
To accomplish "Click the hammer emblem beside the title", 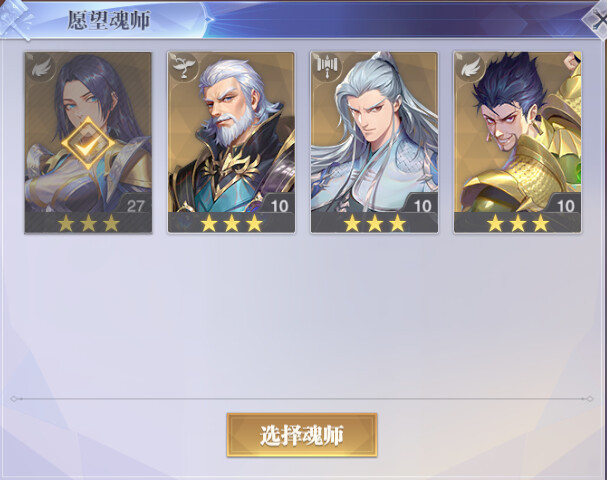I will [x=16, y=19].
